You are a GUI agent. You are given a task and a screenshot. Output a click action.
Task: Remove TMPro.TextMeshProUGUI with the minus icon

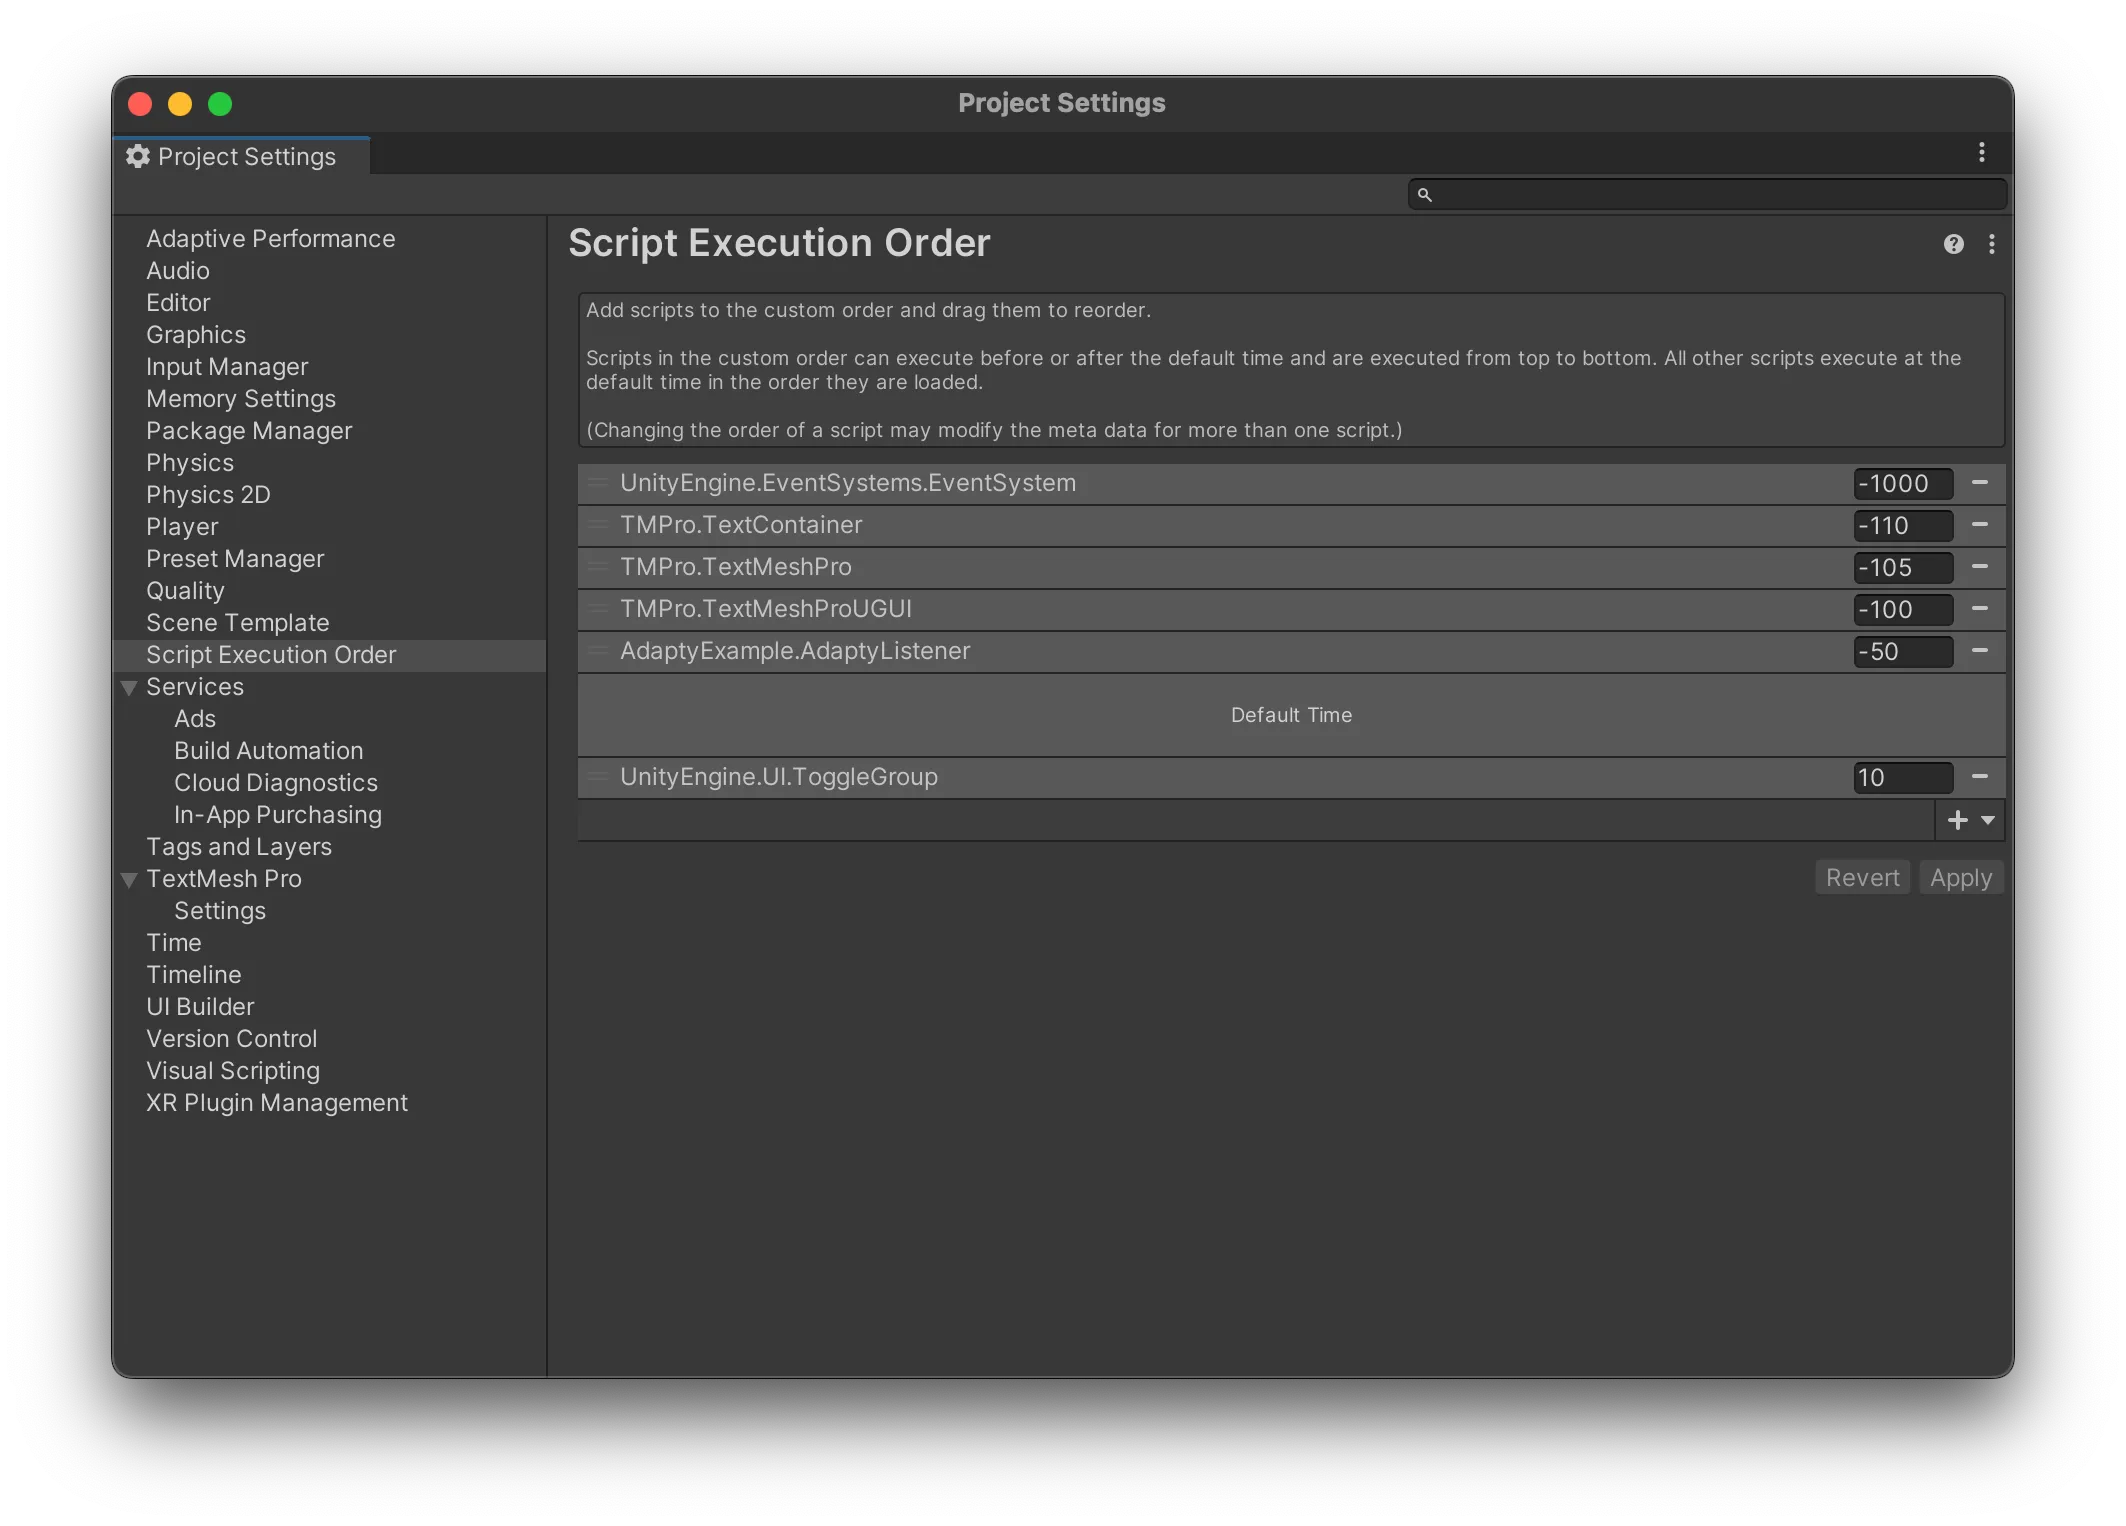(1979, 609)
